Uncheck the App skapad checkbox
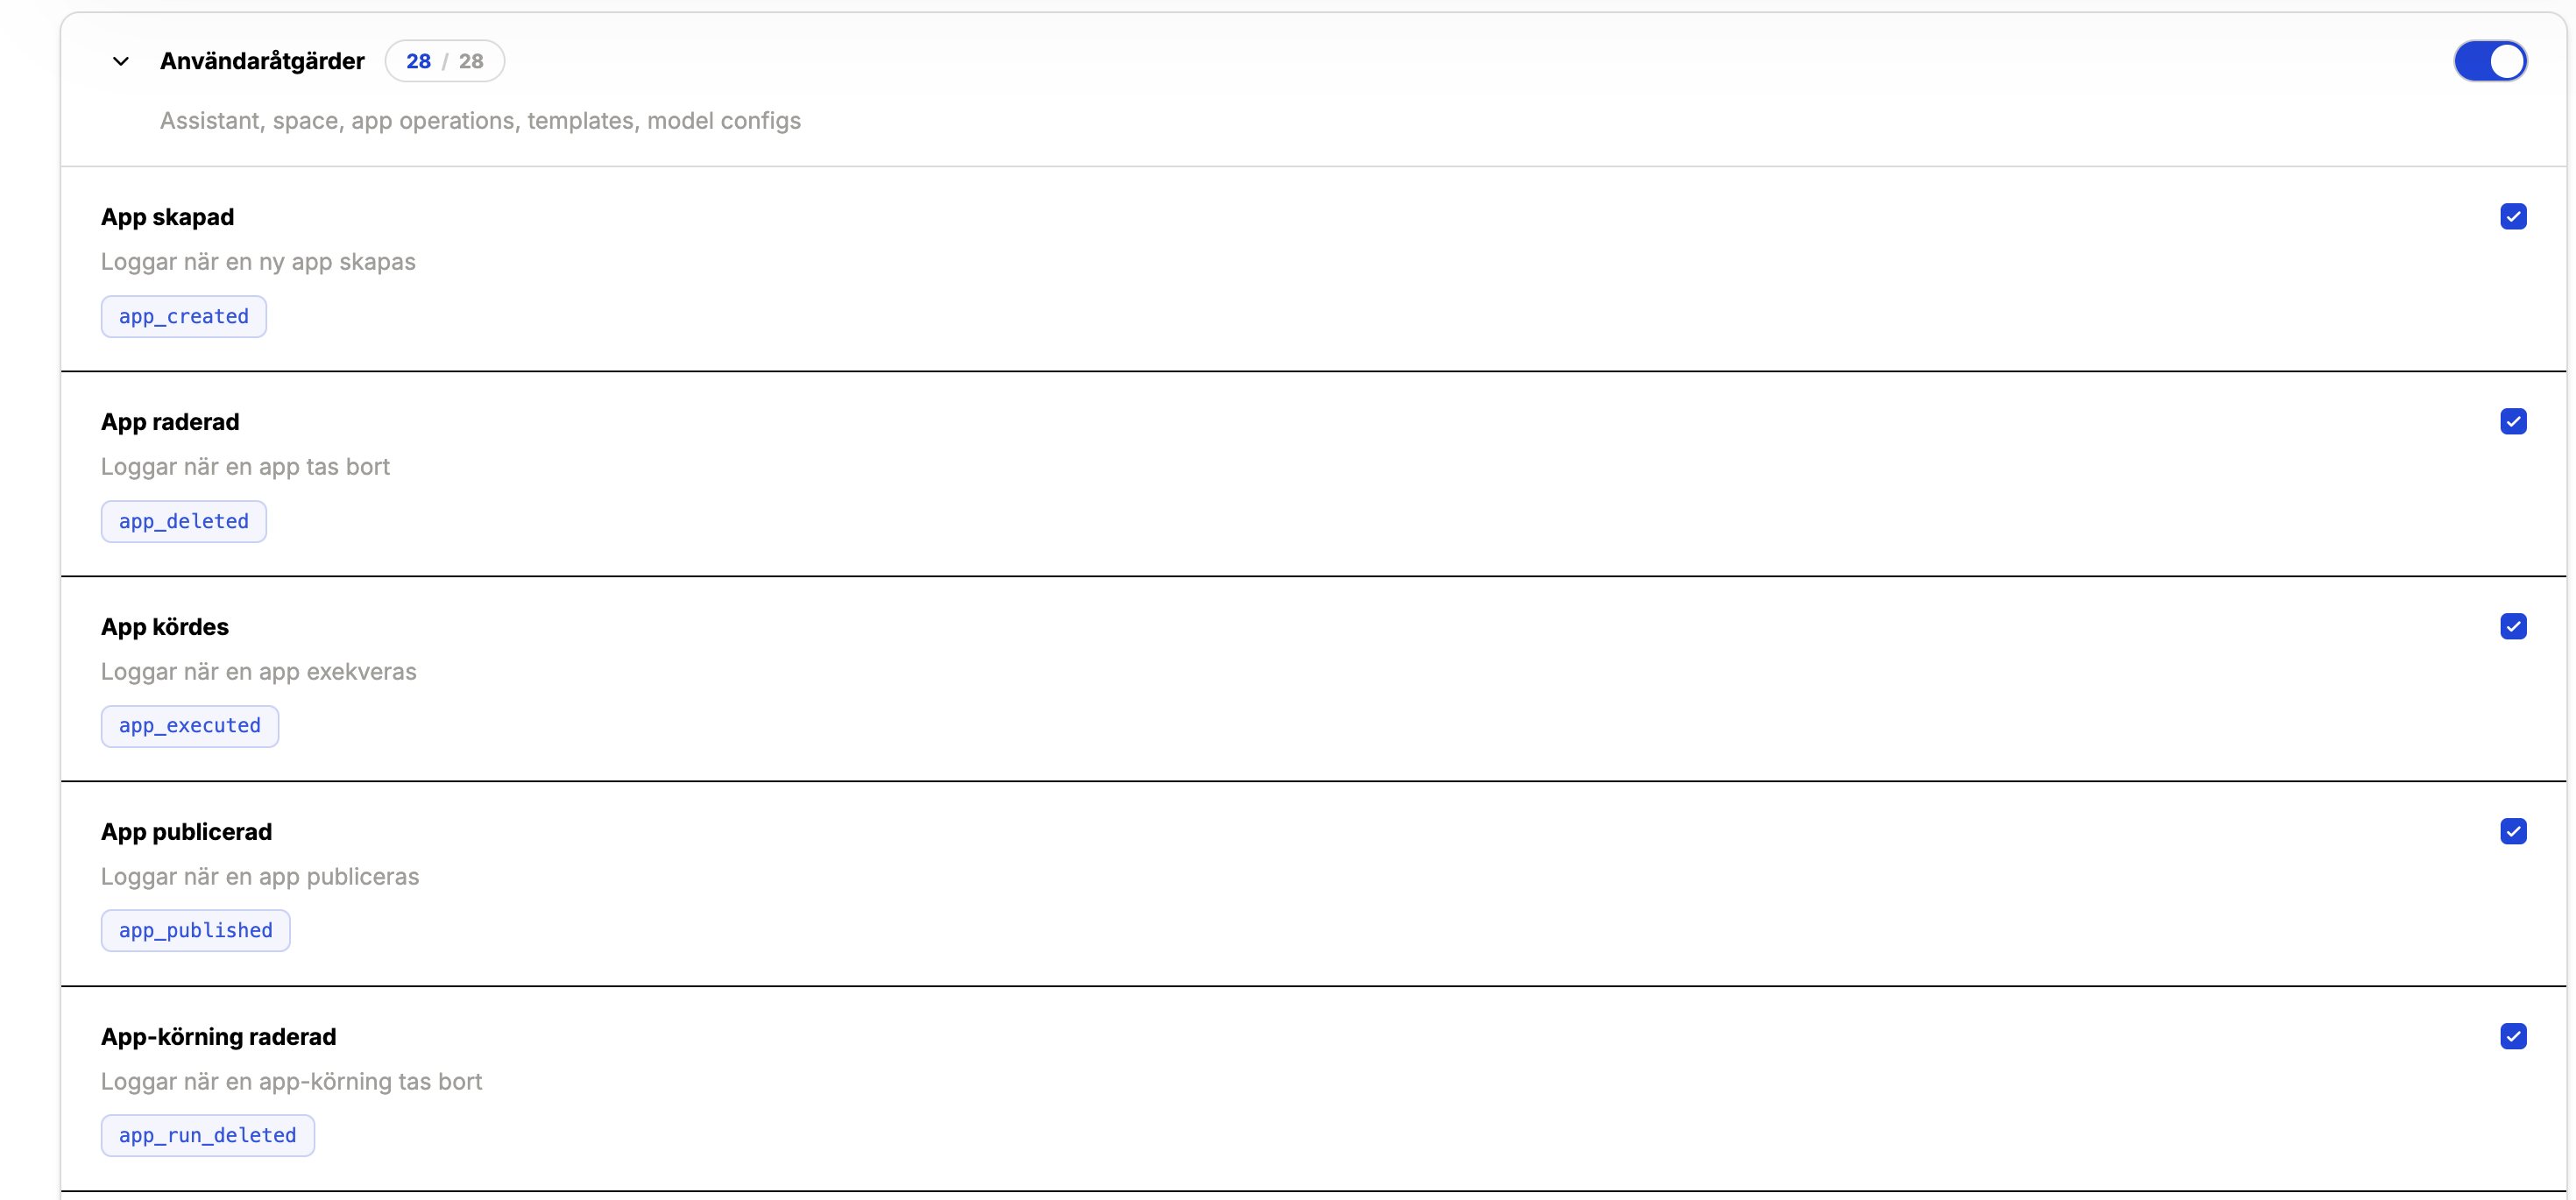The image size is (2576, 1200). 2512,217
